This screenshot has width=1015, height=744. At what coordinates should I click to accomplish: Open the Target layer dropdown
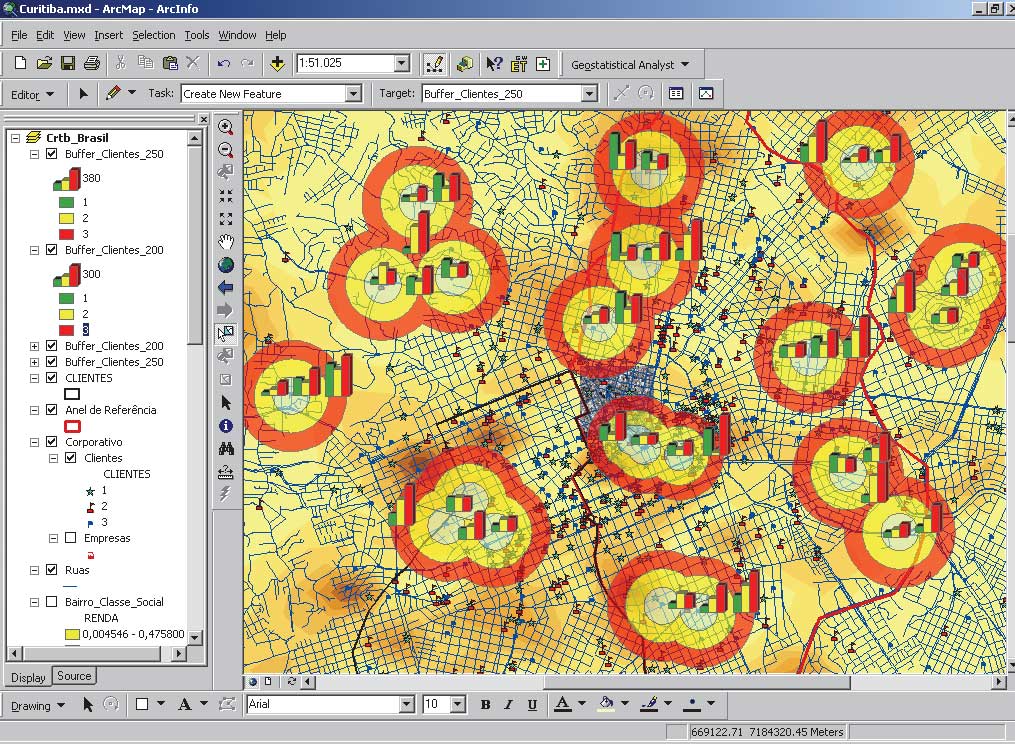[589, 94]
